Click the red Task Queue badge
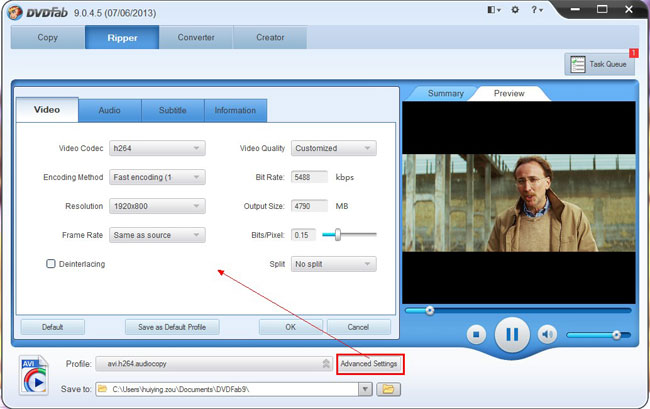This screenshot has width=650, height=409. 634,53
